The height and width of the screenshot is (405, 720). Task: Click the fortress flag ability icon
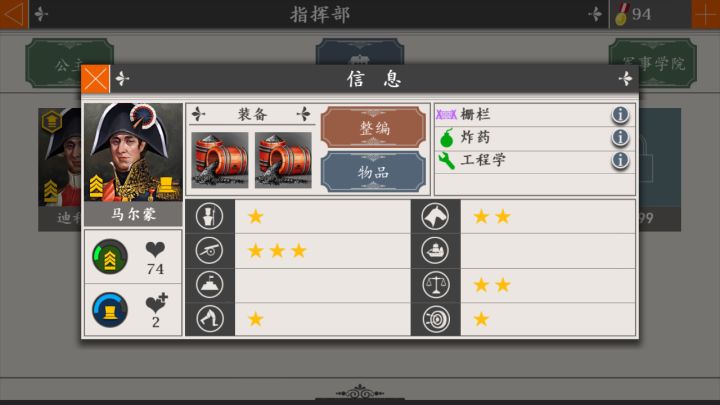209,285
